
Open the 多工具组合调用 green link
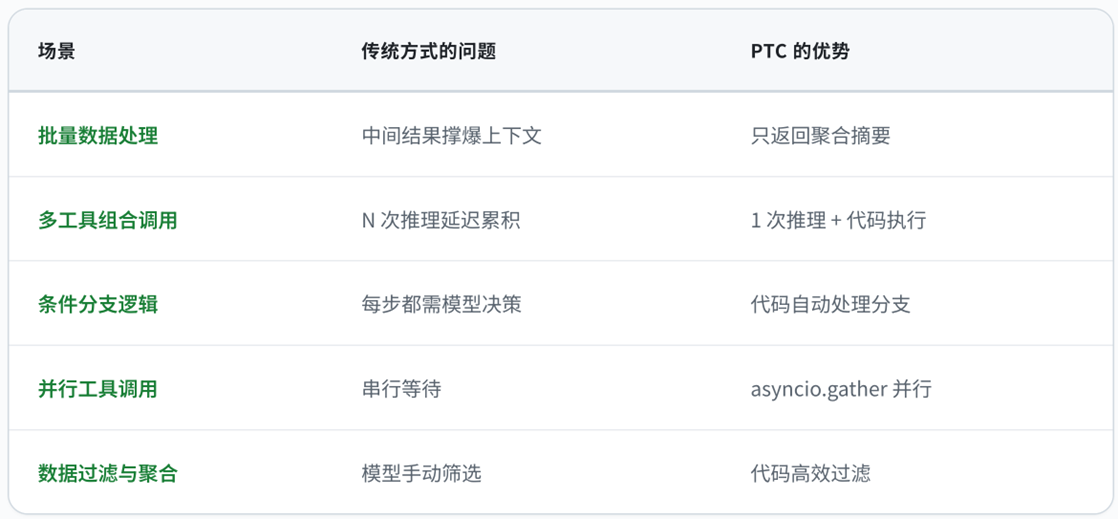click(x=108, y=220)
